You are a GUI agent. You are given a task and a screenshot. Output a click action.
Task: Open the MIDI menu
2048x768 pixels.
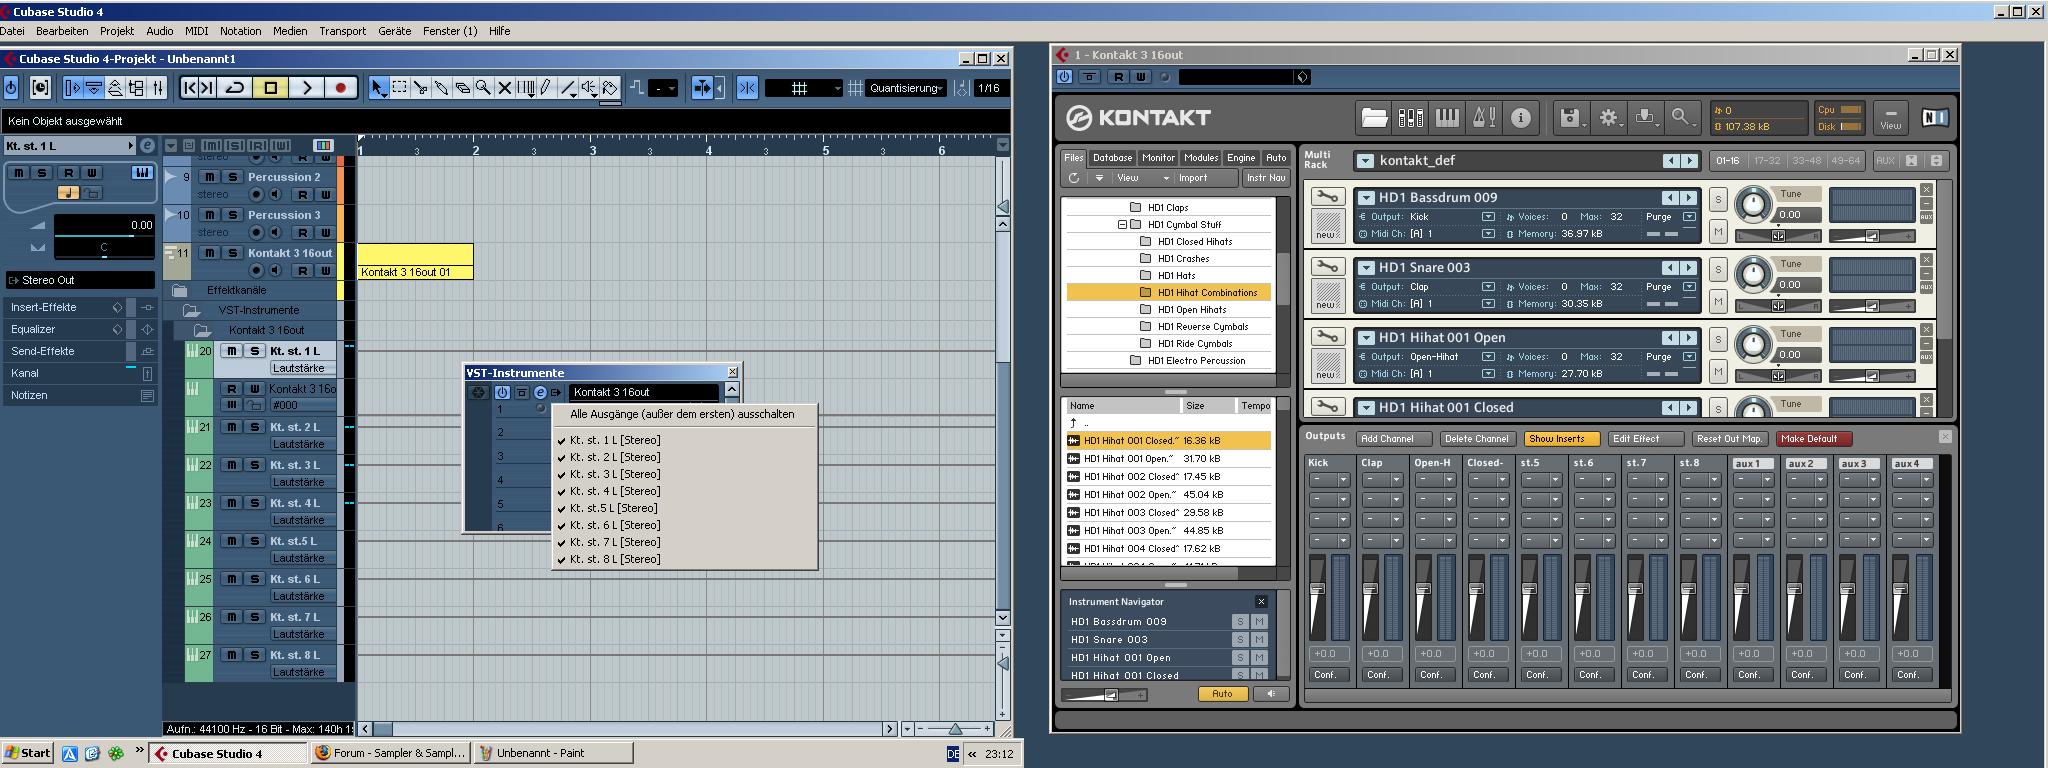(197, 31)
